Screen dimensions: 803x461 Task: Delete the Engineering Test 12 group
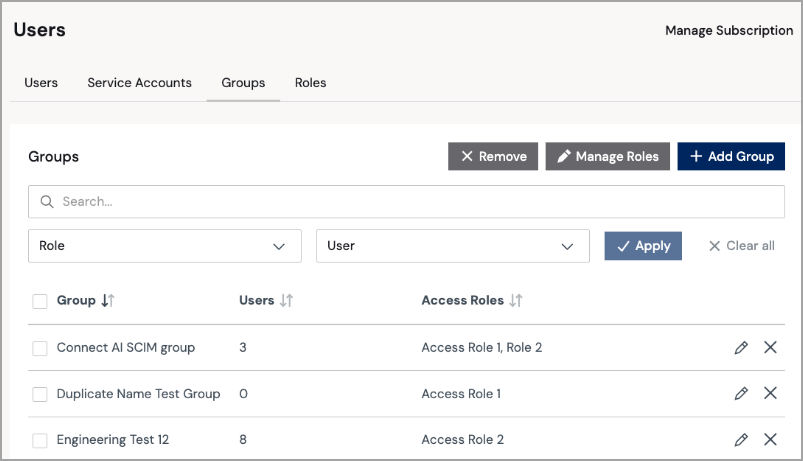[x=770, y=439]
